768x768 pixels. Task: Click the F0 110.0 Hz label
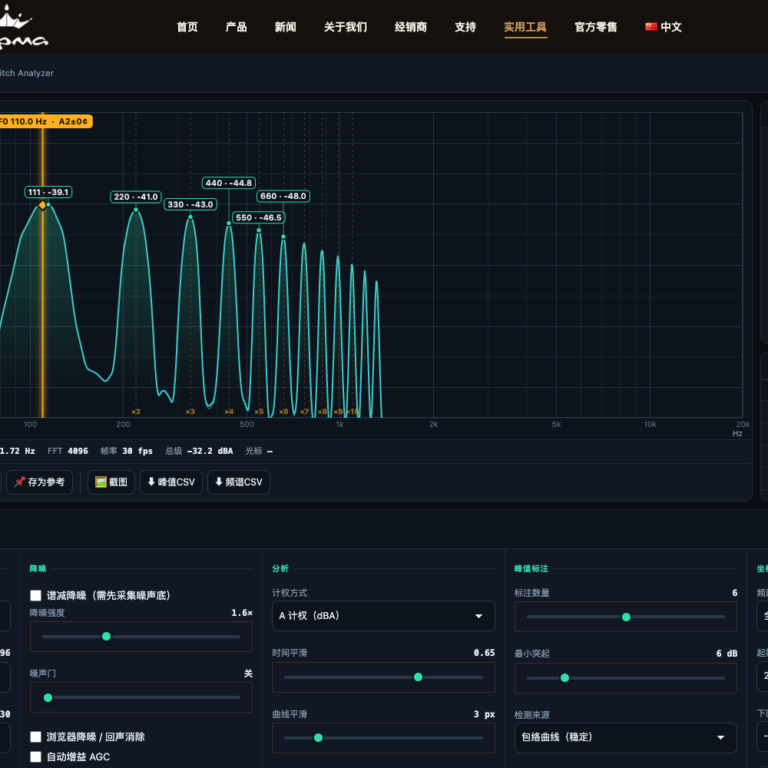coord(45,121)
